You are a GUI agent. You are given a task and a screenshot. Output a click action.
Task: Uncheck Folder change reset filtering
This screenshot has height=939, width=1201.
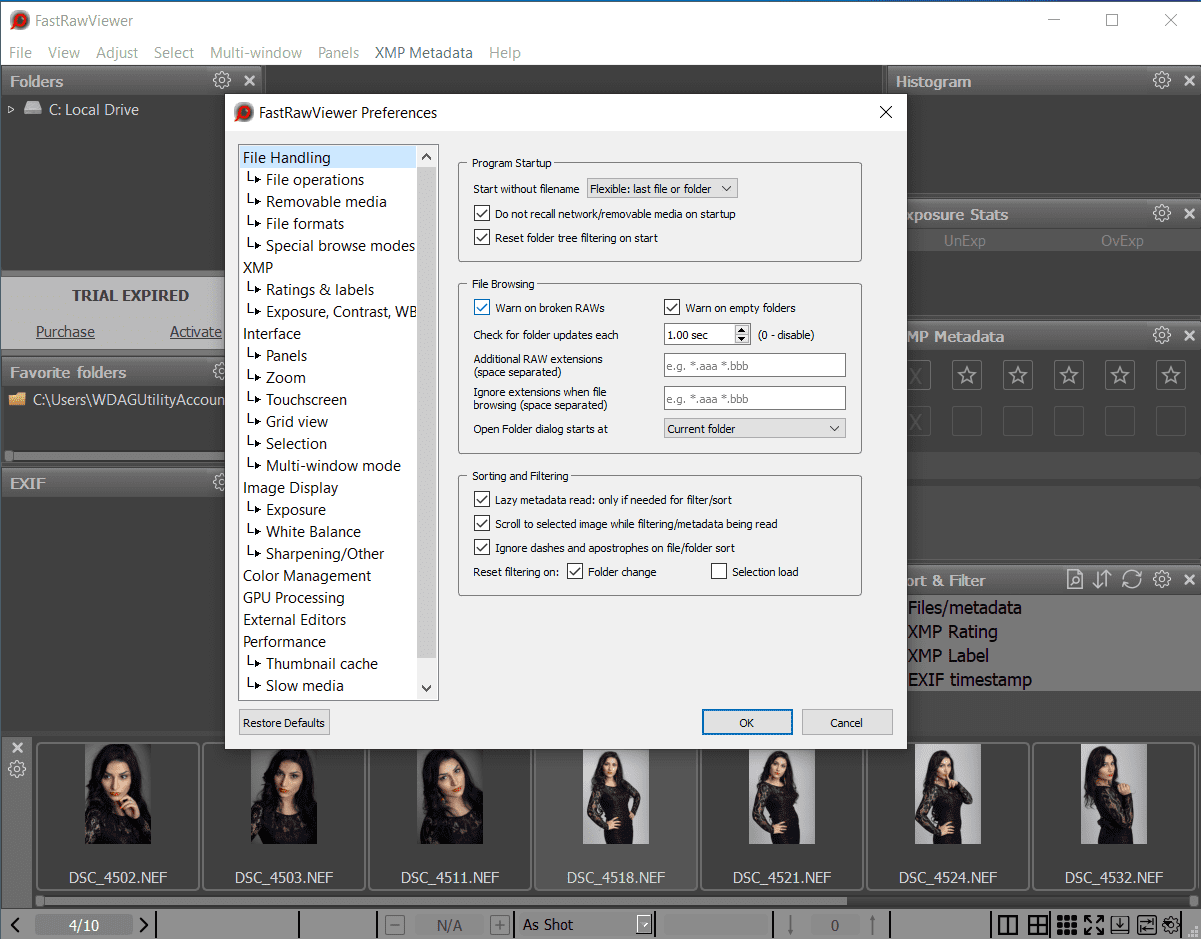coord(575,572)
